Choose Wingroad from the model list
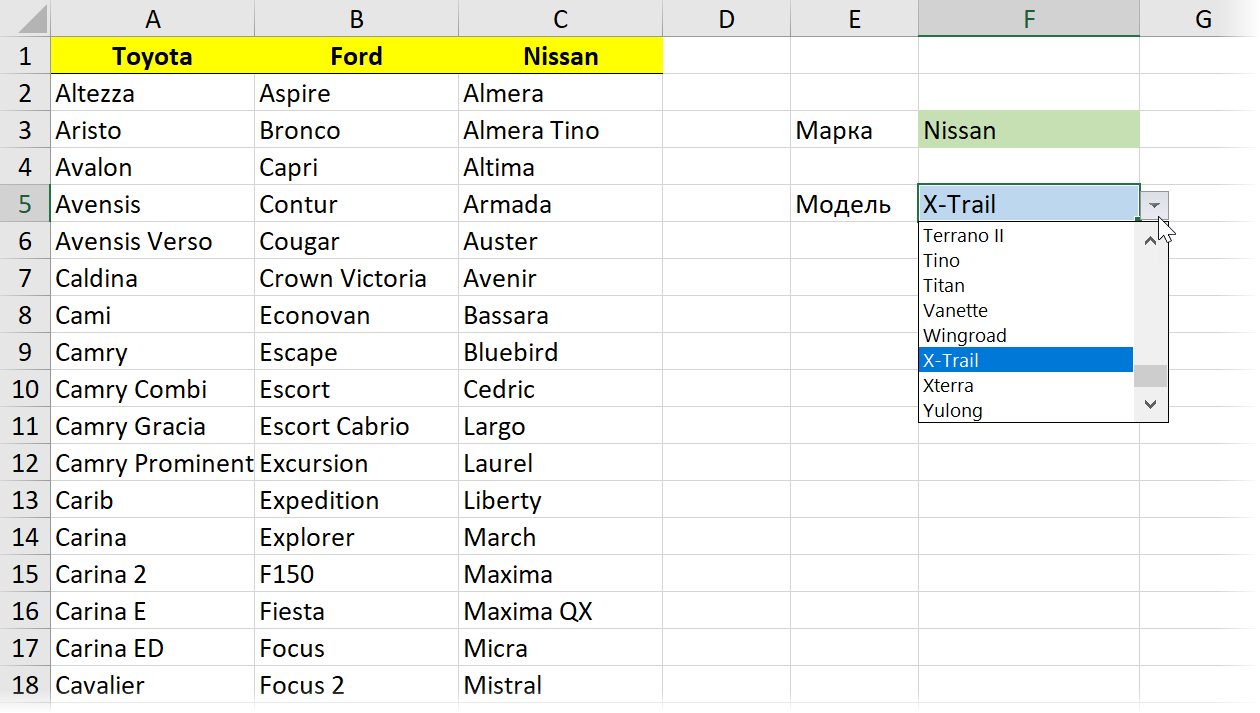Image resolution: width=1260 pixels, height=713 pixels. click(965, 336)
